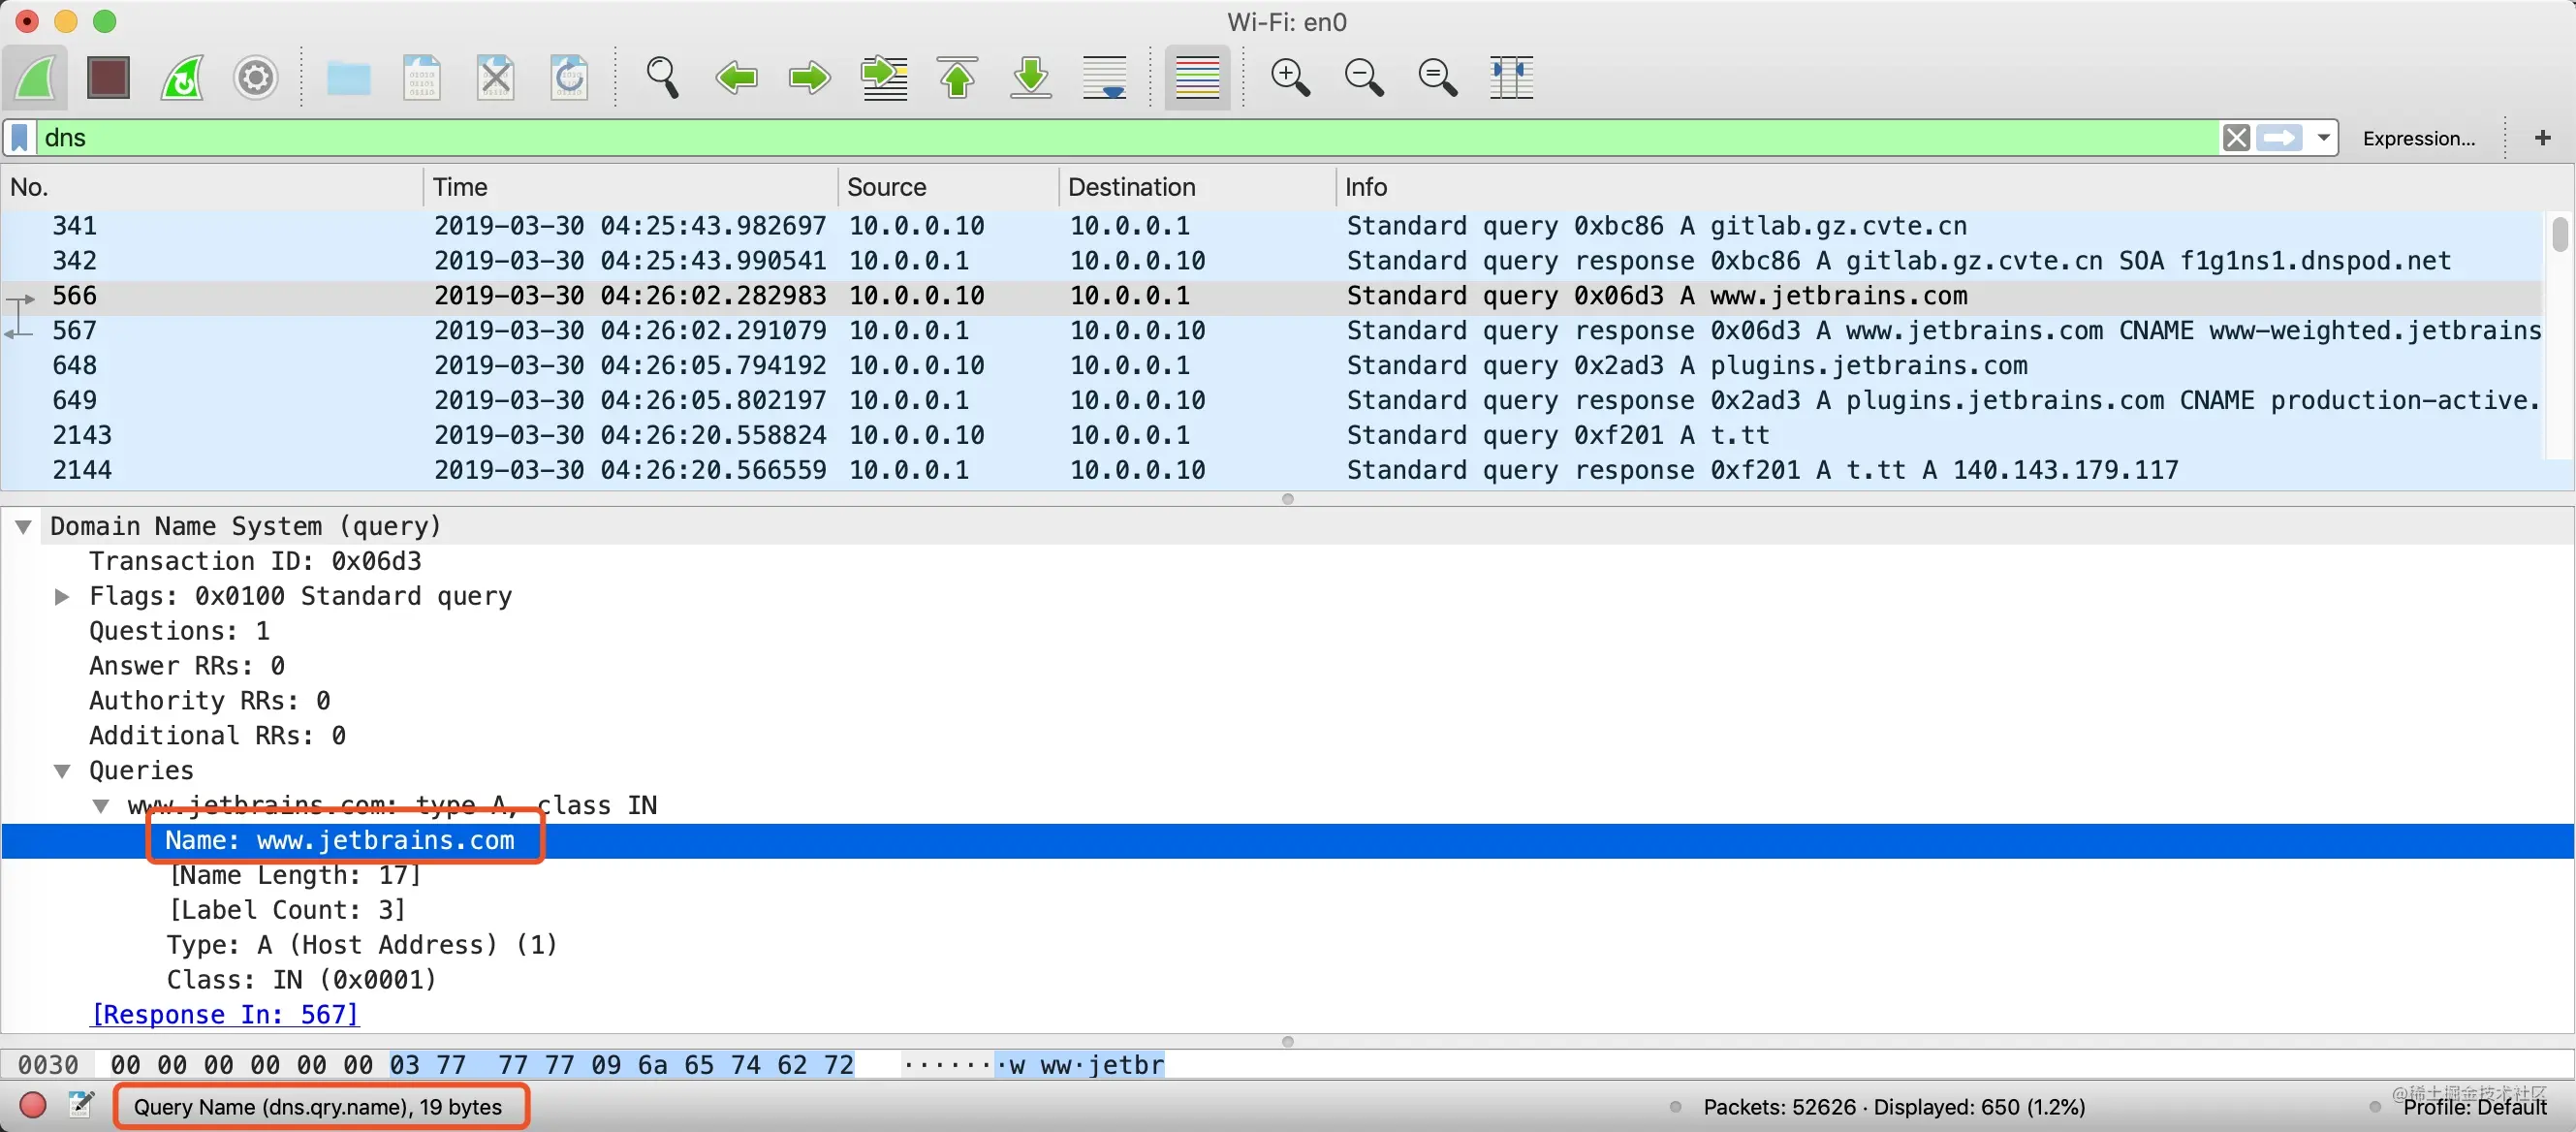The width and height of the screenshot is (2576, 1132).
Task: Toggle packet list colorization icon
Action: [x=1197, y=77]
